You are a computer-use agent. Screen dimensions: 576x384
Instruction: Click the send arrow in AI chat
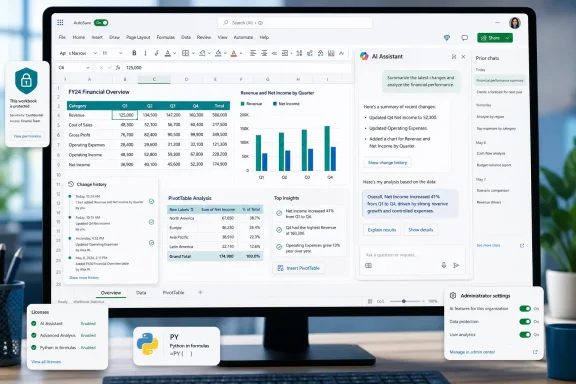pyautogui.click(x=456, y=265)
